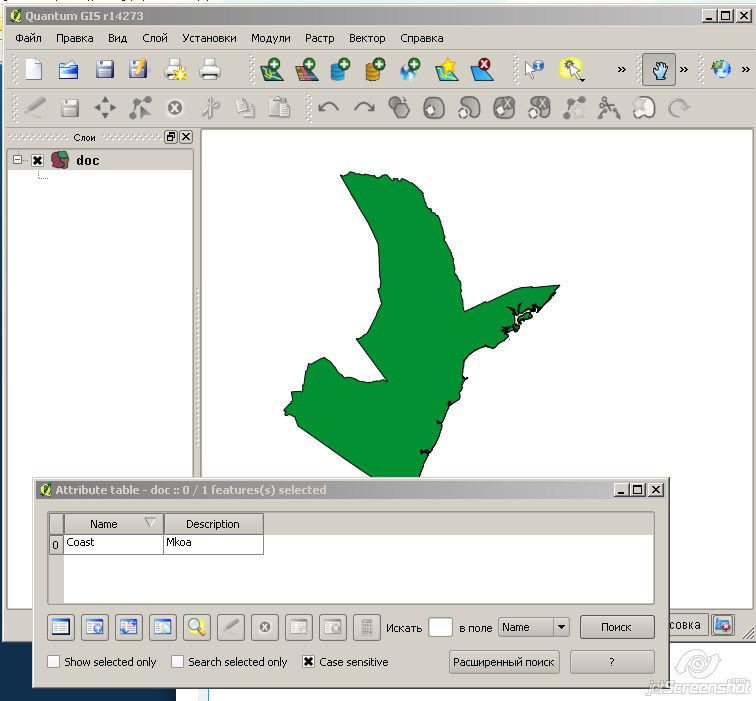756x701 pixels.
Task: Collapse the doc layer tree node
Action: (x=17, y=160)
